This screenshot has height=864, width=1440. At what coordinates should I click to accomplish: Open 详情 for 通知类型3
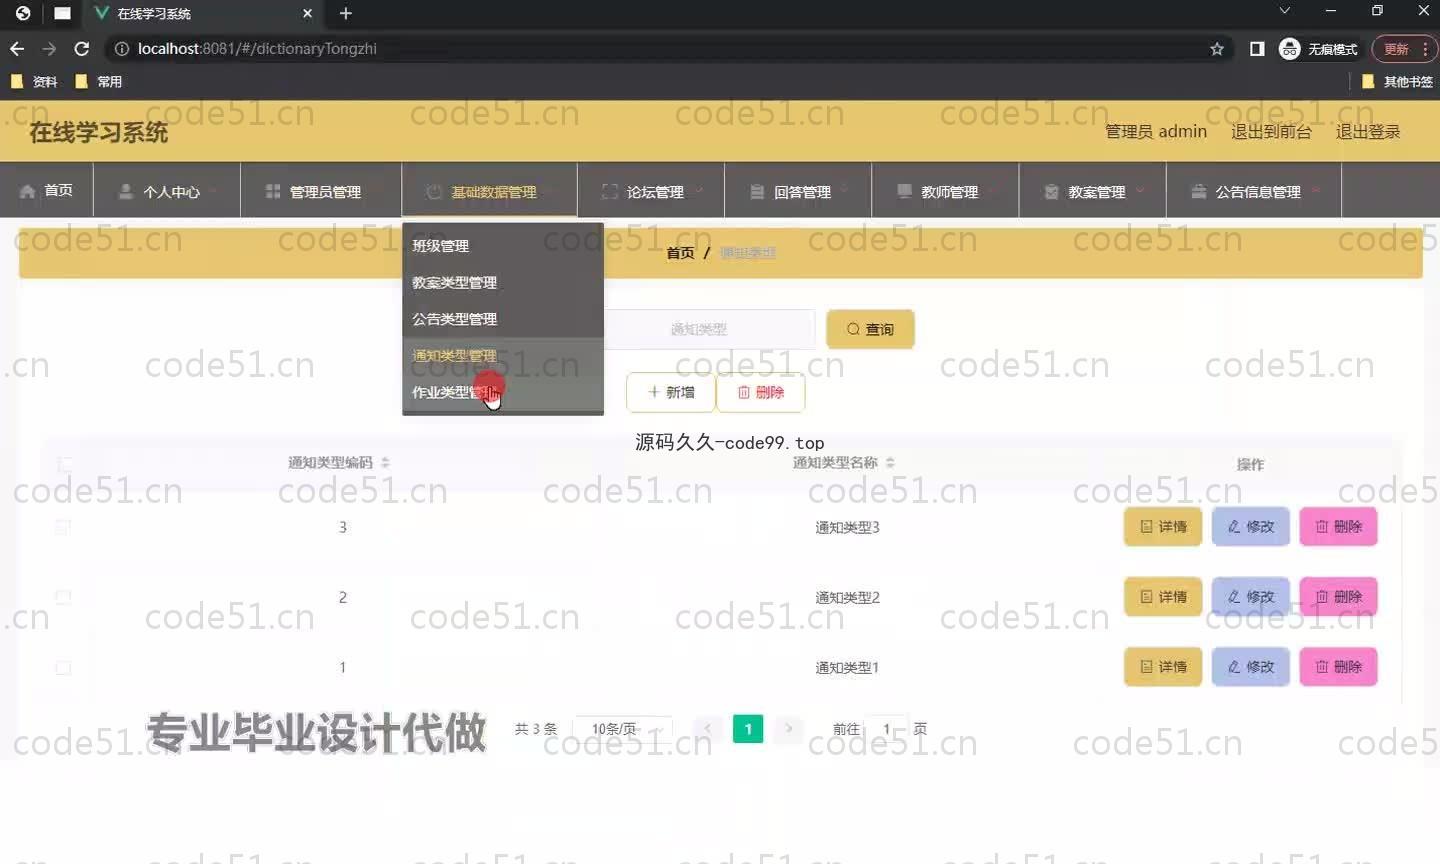(x=1163, y=527)
